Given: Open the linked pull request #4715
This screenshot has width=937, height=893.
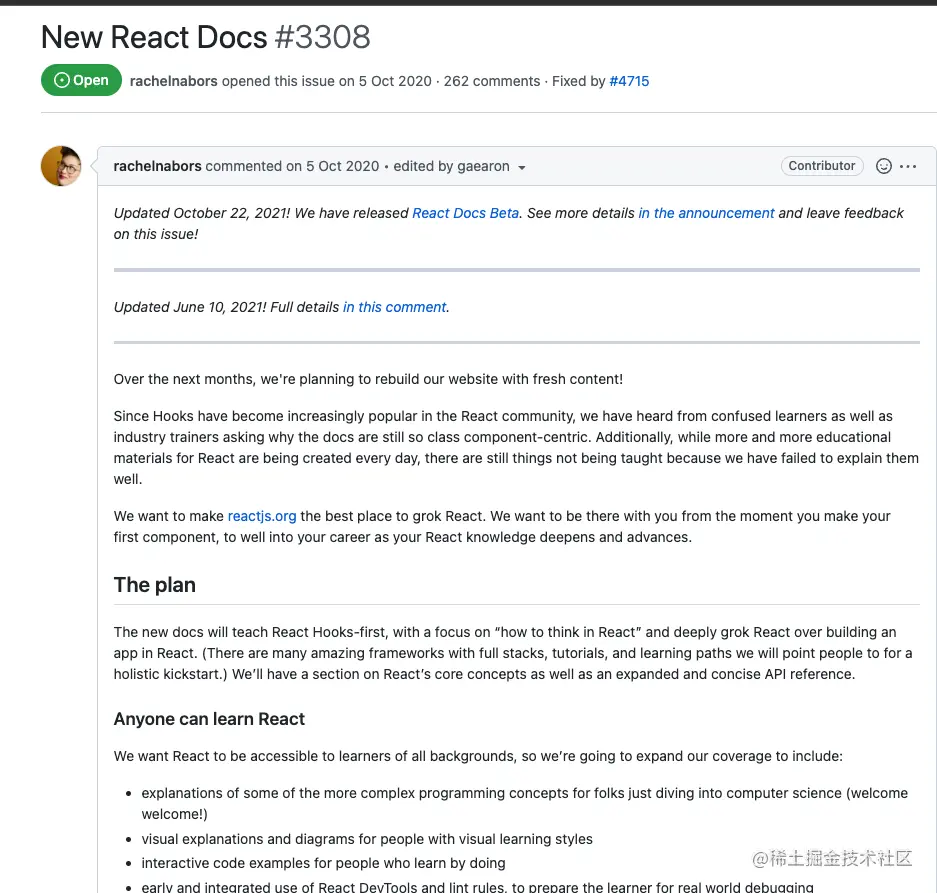Looking at the screenshot, I should point(629,81).
